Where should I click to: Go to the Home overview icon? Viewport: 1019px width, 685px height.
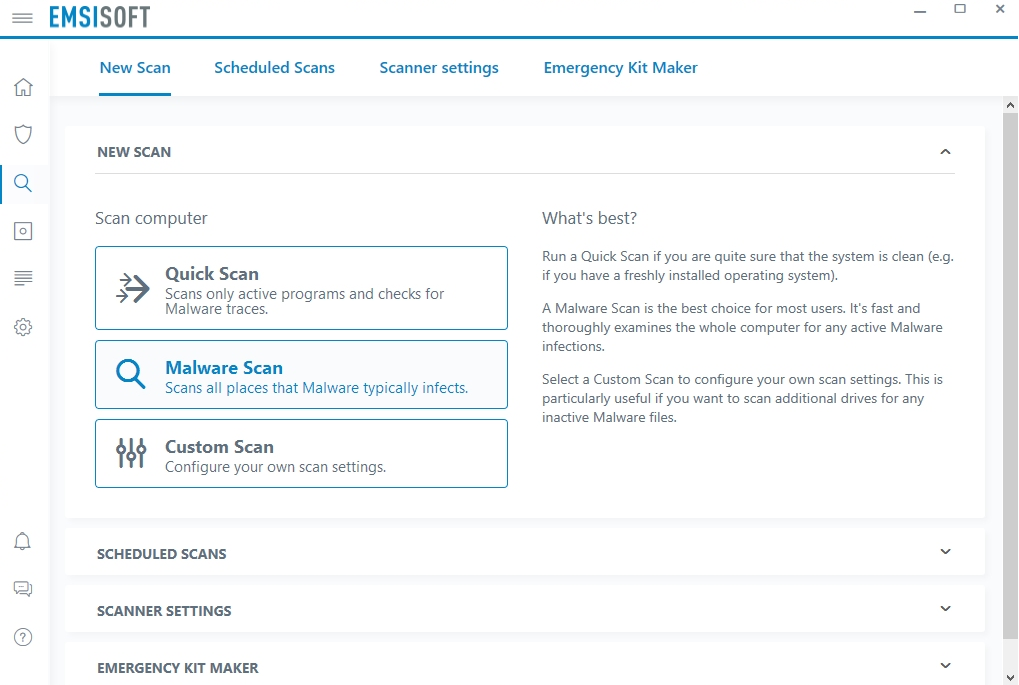coord(23,87)
